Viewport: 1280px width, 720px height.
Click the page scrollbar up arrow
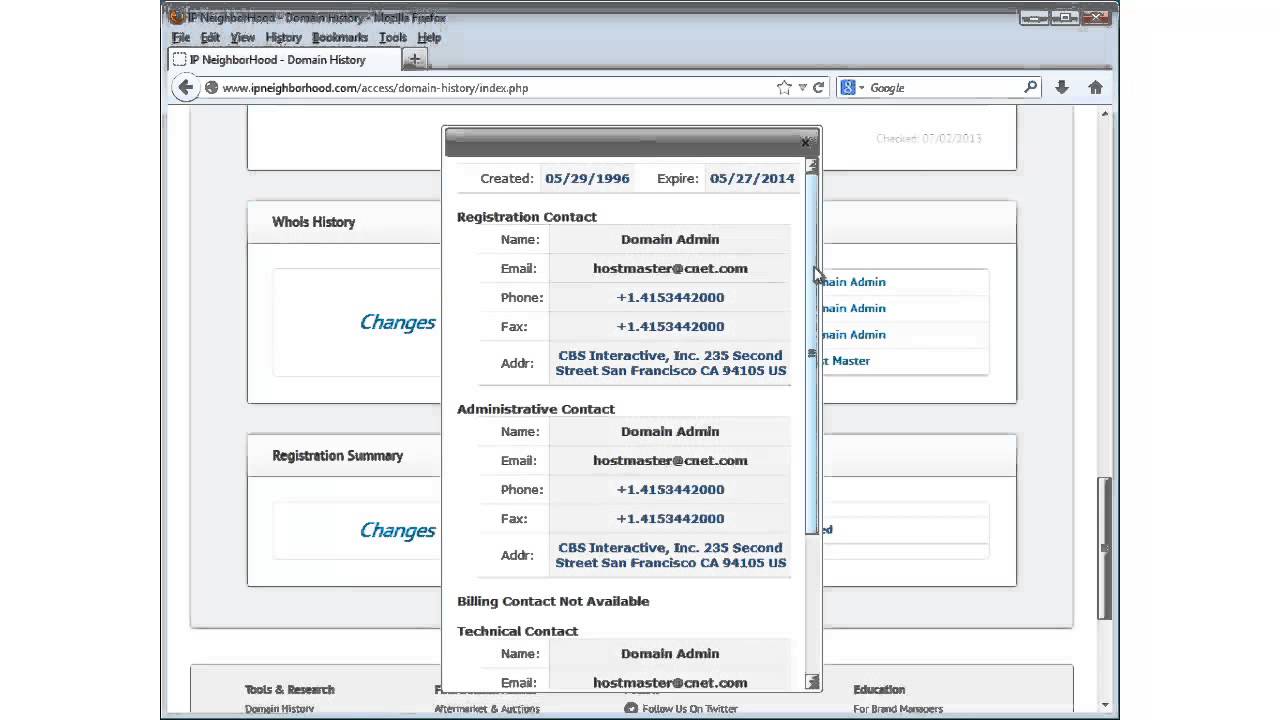click(1105, 113)
